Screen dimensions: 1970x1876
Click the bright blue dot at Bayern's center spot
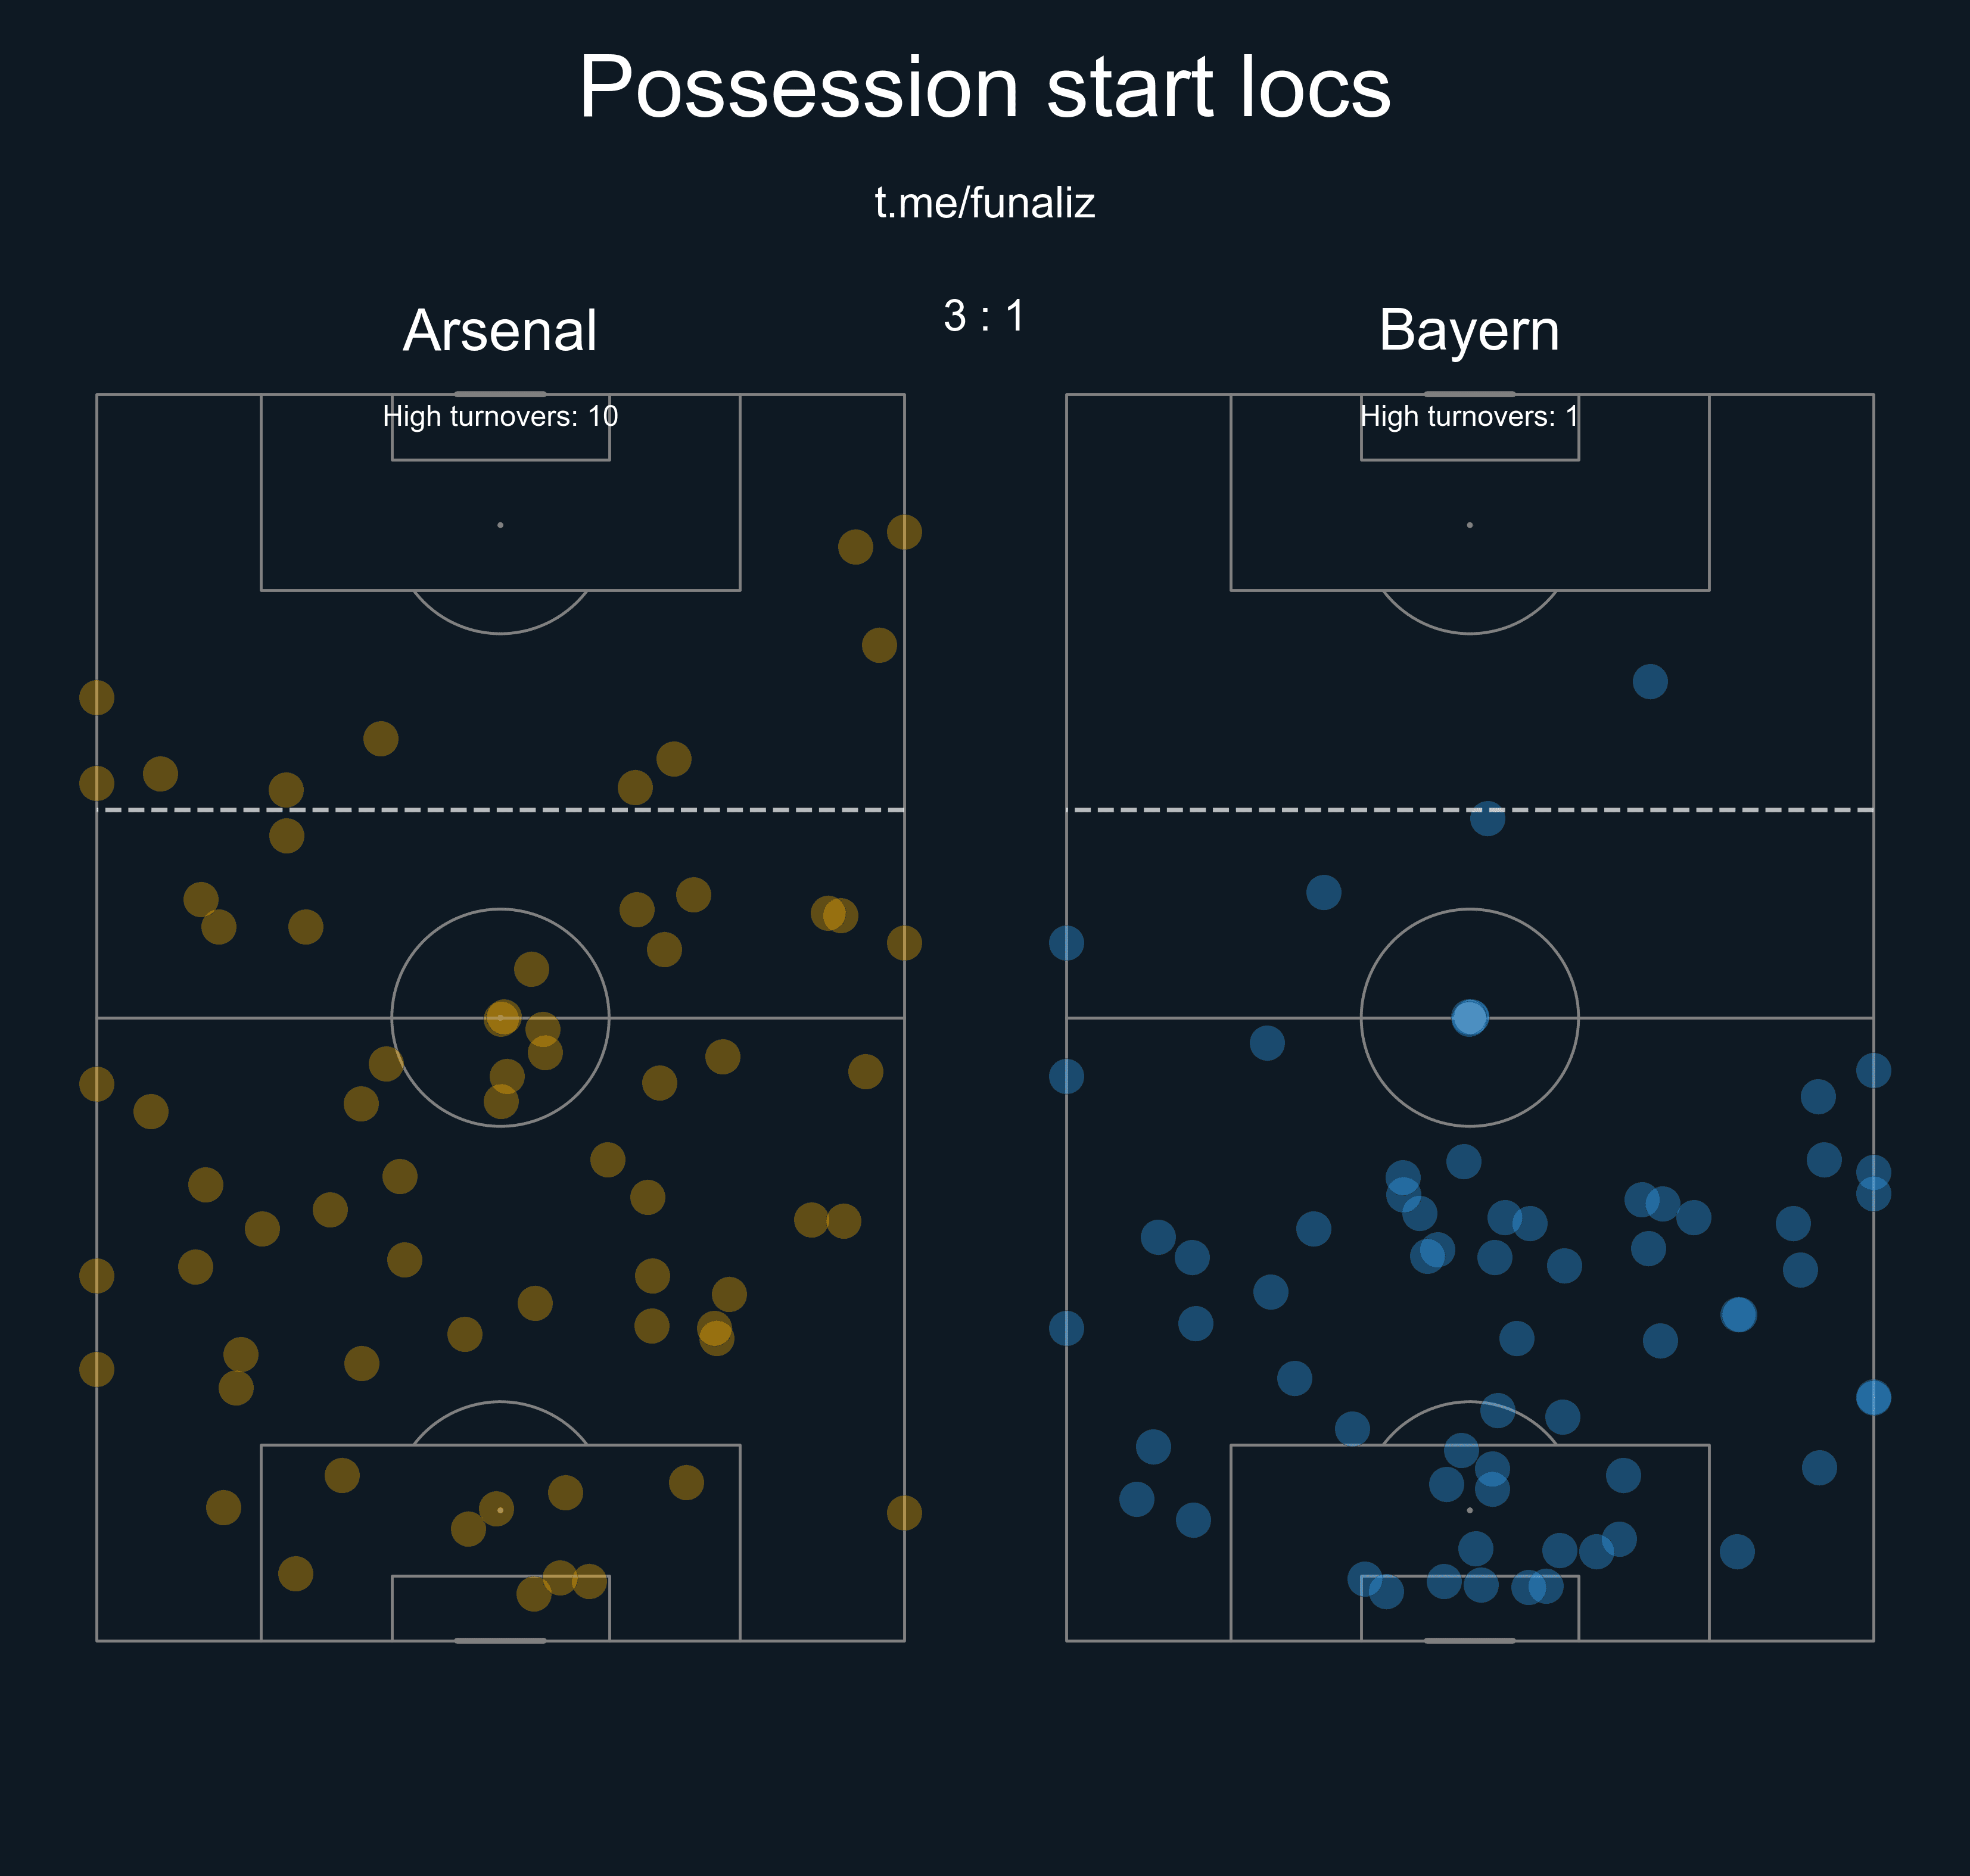[1469, 1018]
